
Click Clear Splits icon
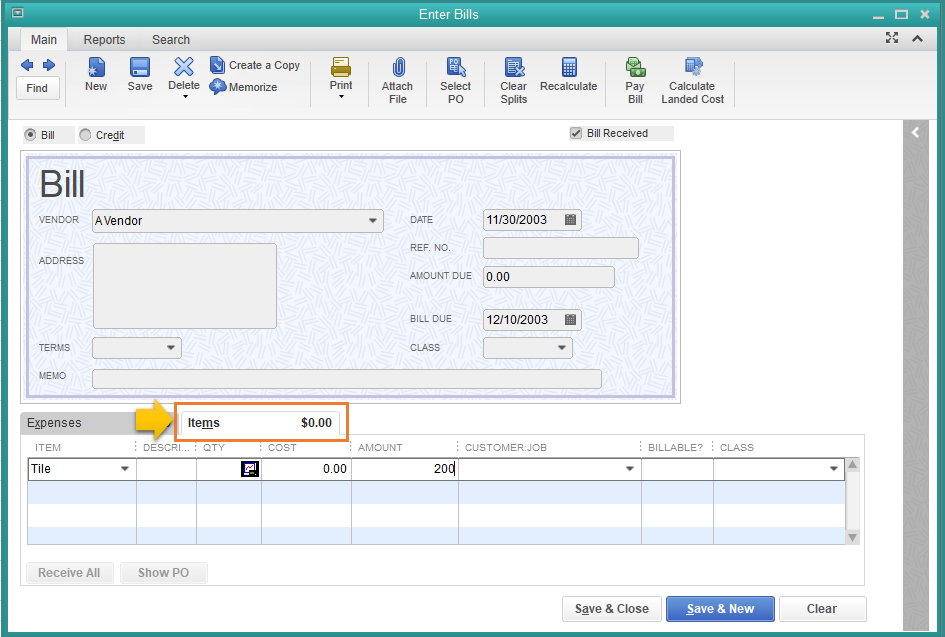click(514, 67)
